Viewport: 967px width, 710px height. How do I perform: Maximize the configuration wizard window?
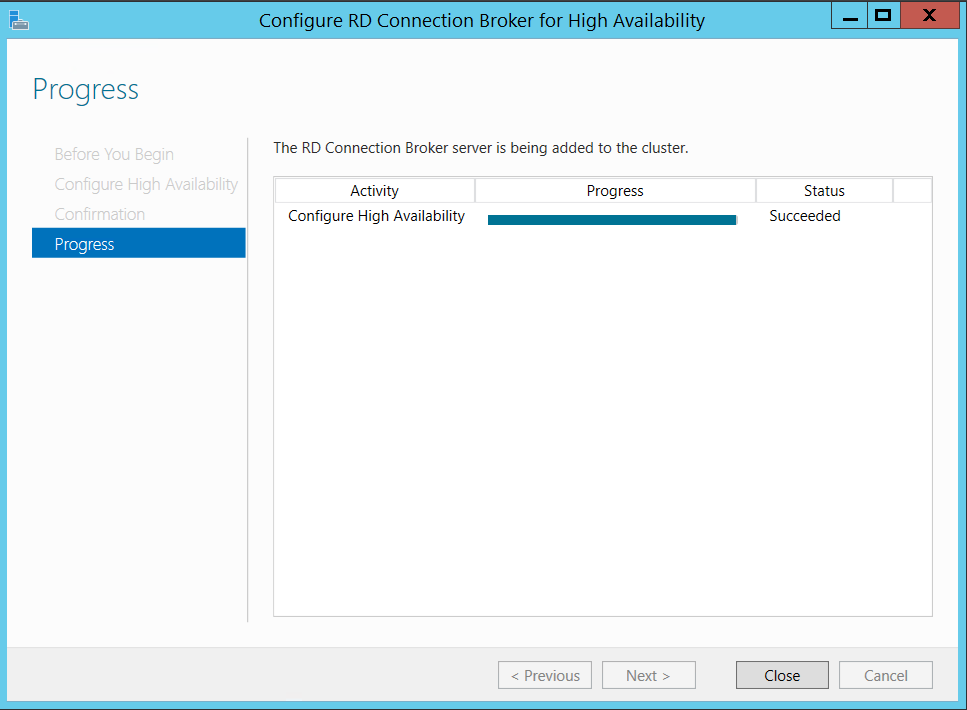click(x=883, y=16)
